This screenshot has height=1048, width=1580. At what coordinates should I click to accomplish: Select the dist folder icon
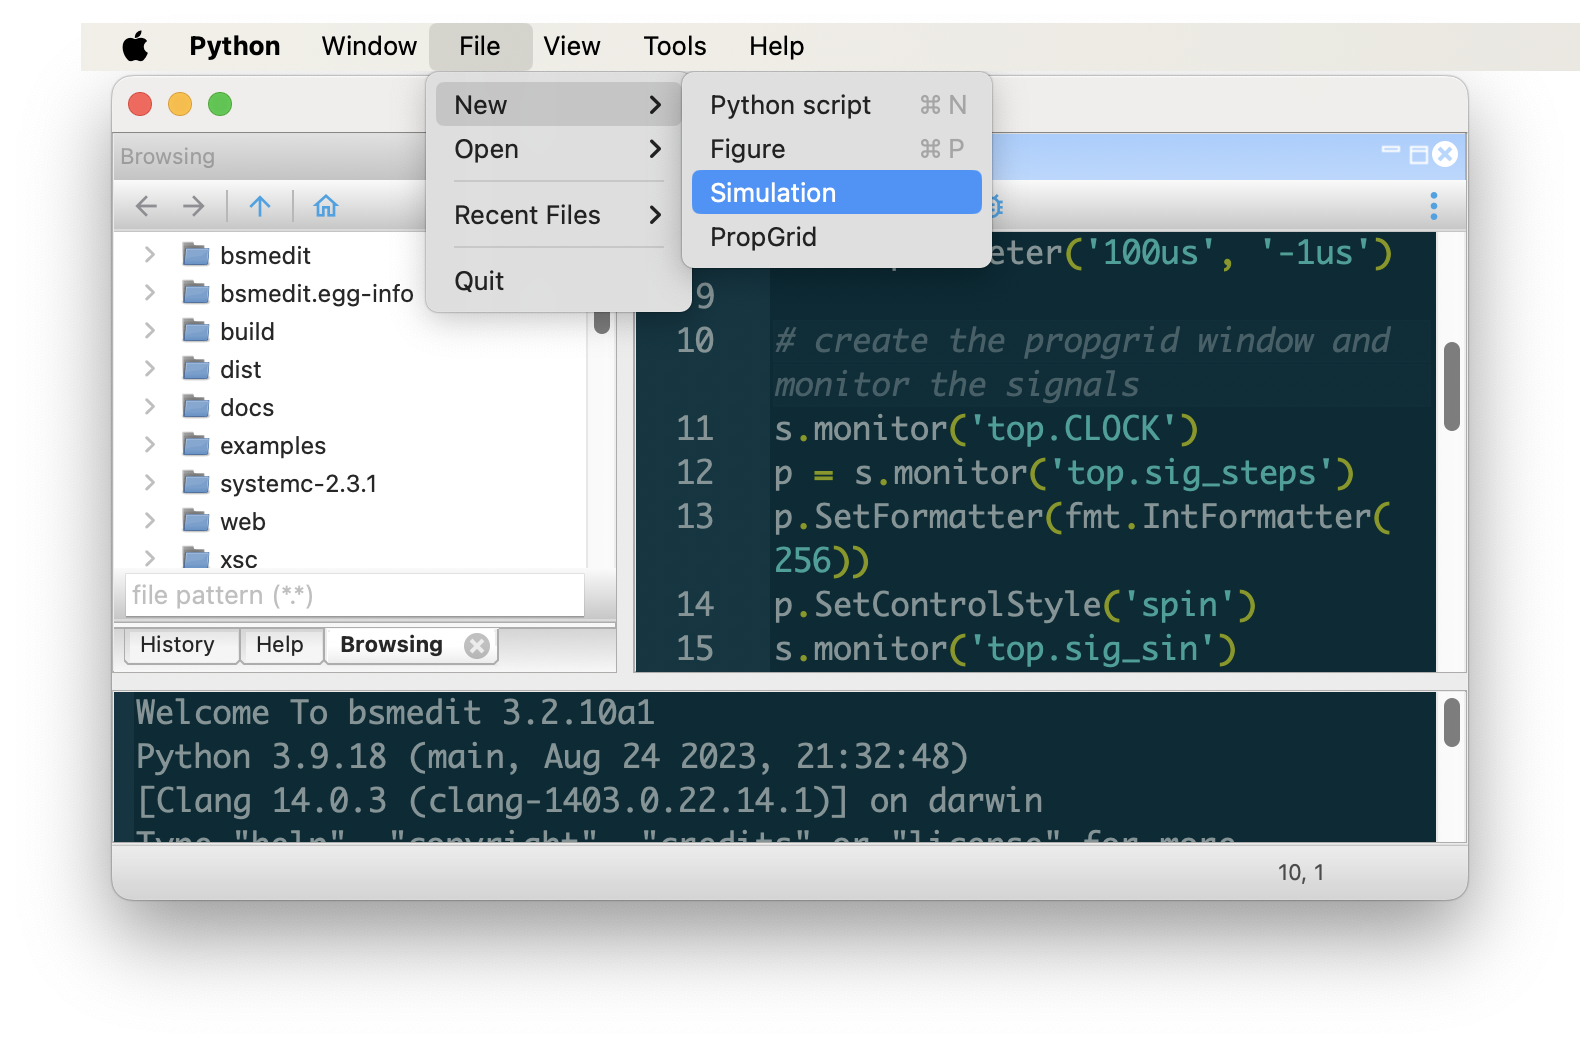(x=196, y=368)
